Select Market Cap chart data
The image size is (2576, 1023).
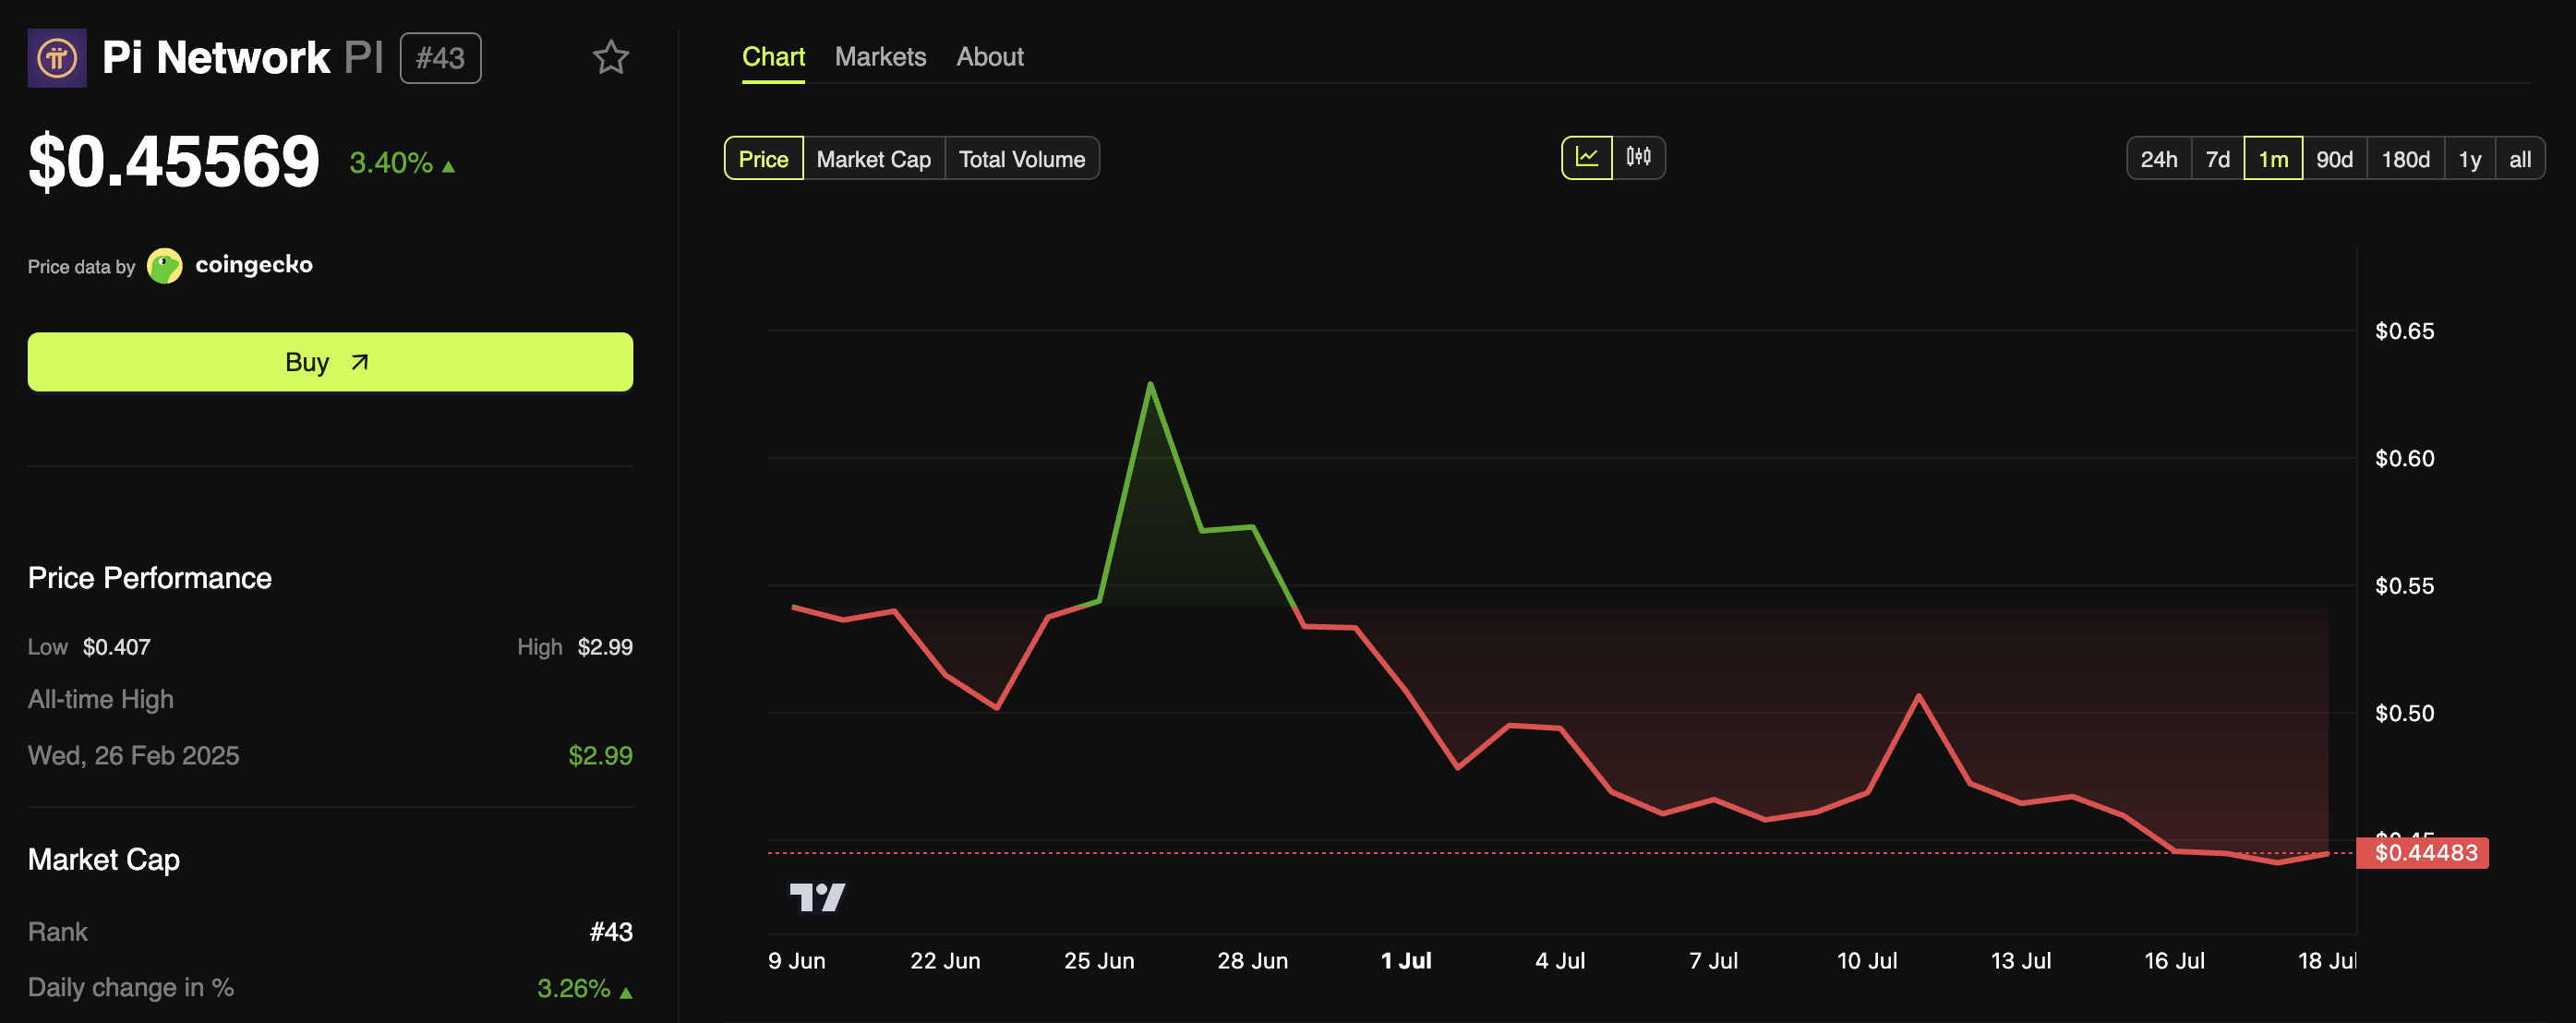point(873,159)
